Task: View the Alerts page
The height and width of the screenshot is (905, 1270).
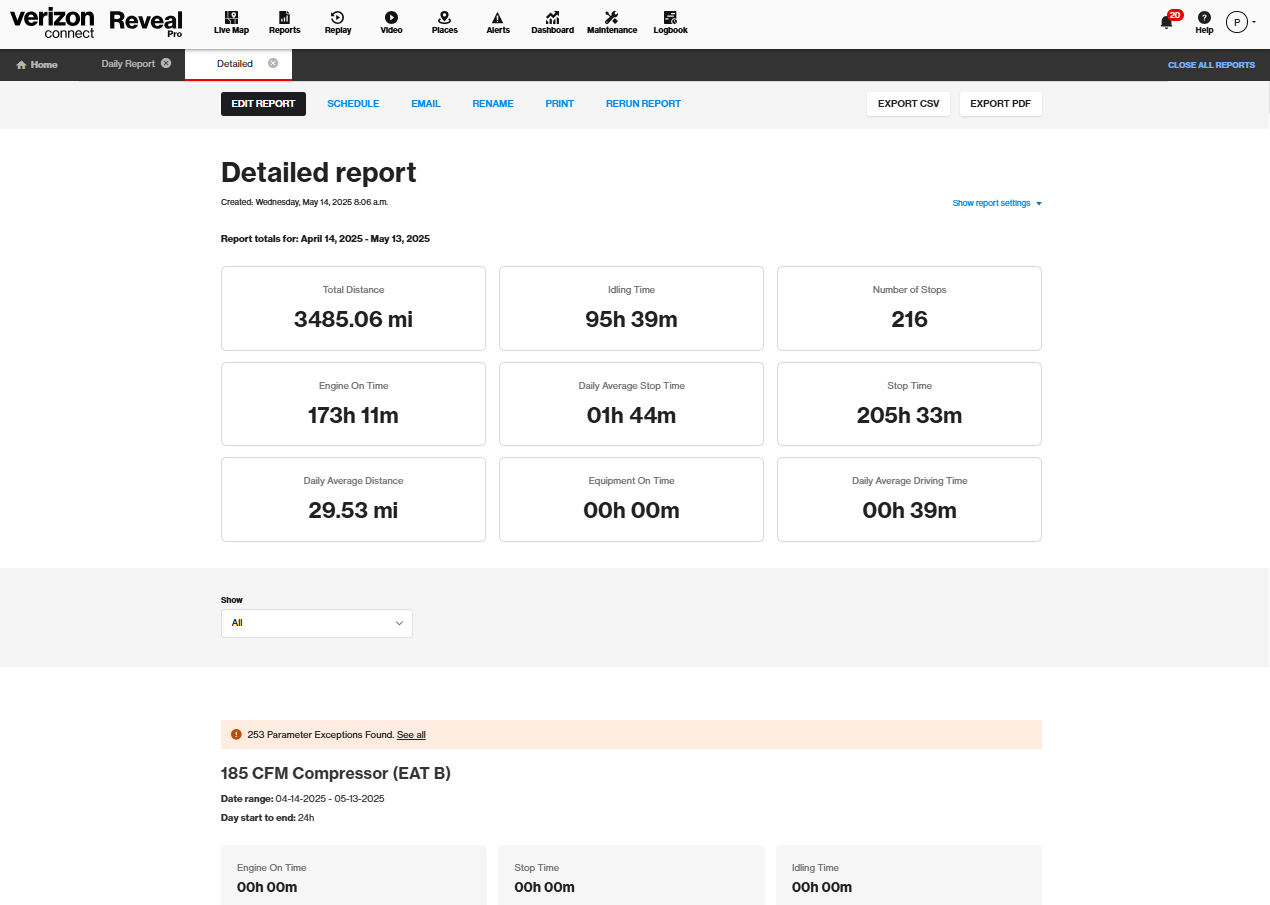Action: click(x=498, y=22)
